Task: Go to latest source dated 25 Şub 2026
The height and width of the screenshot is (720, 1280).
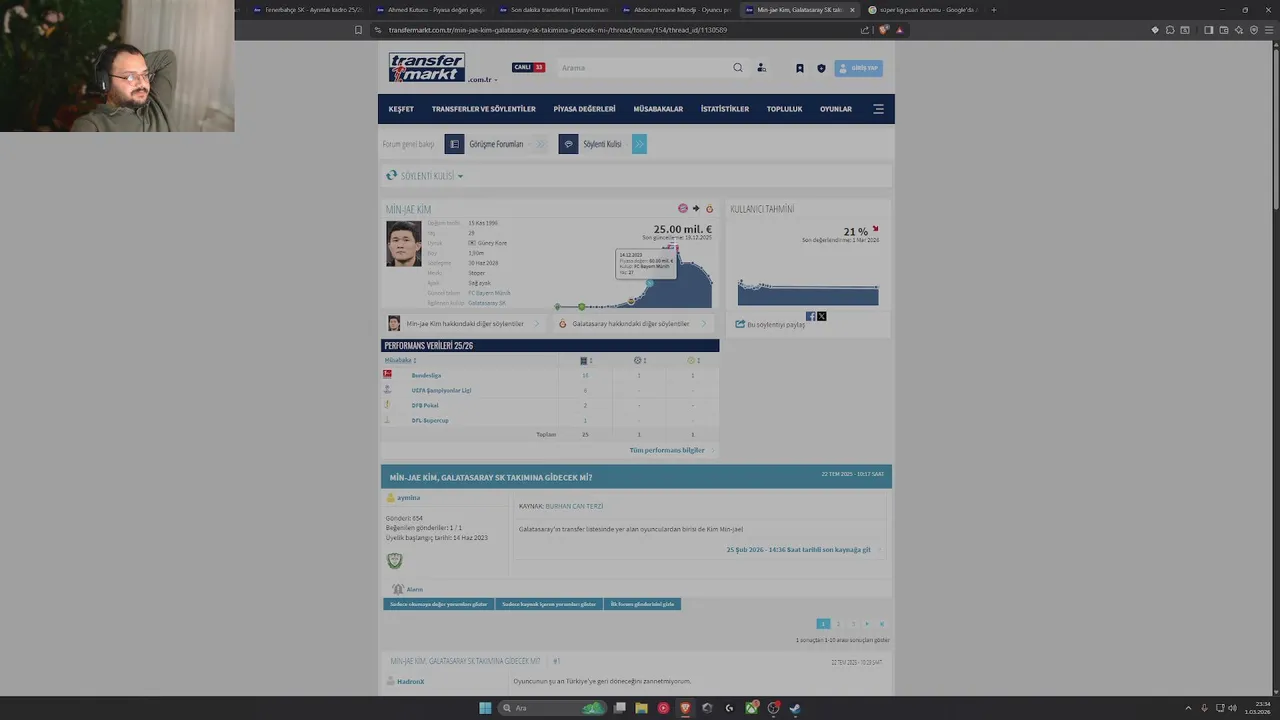Action: 798,550
